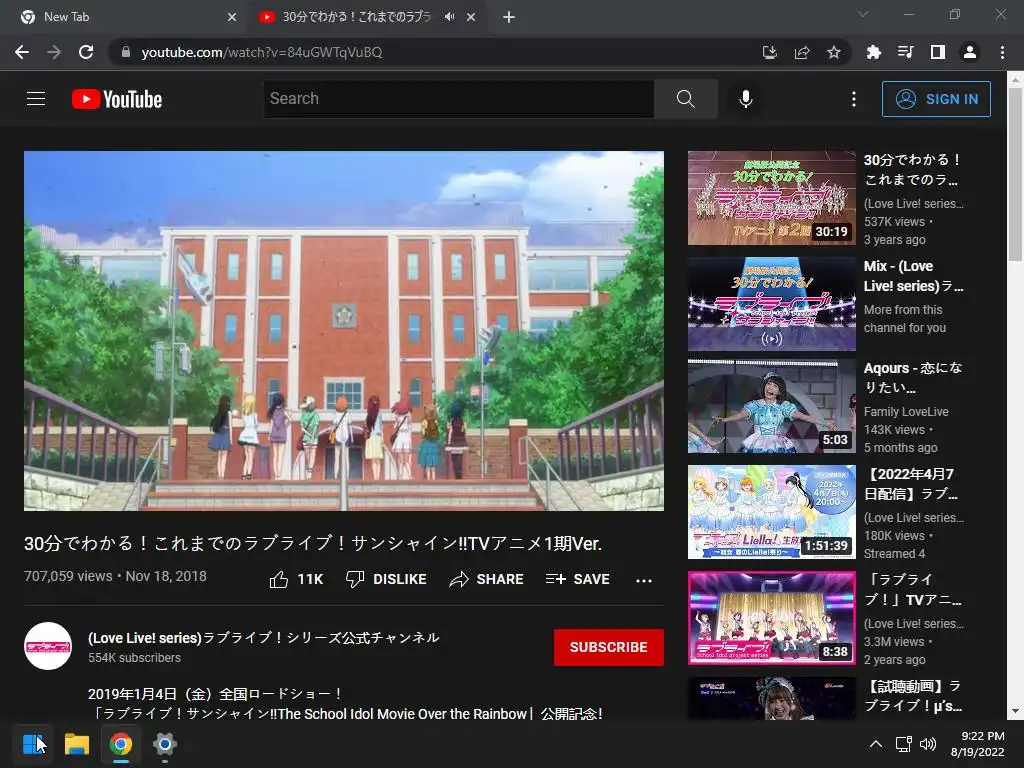Open Settings from taskbar gear
Viewport: 1024px width, 768px height.
[165, 744]
